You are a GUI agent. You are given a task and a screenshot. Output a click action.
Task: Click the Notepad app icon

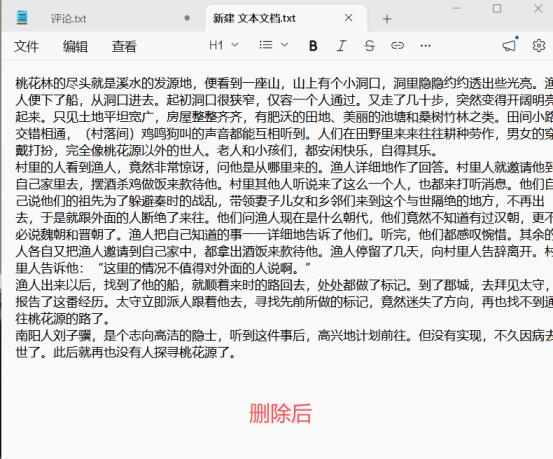coord(22,18)
